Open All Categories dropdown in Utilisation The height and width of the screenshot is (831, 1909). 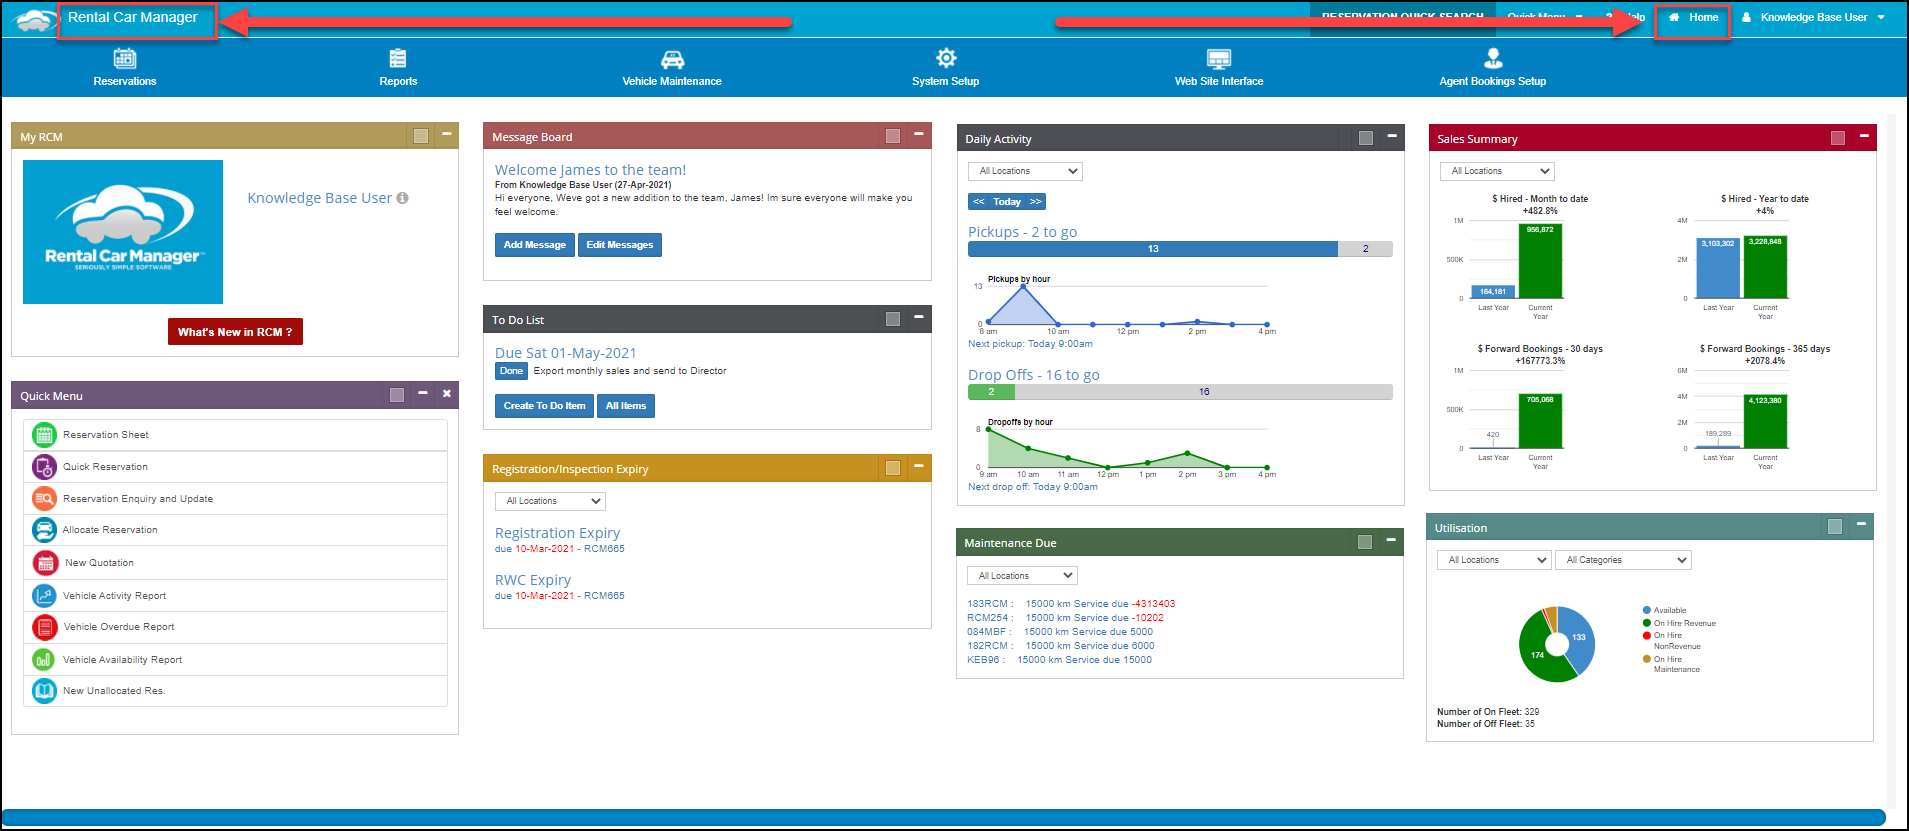coord(1623,560)
